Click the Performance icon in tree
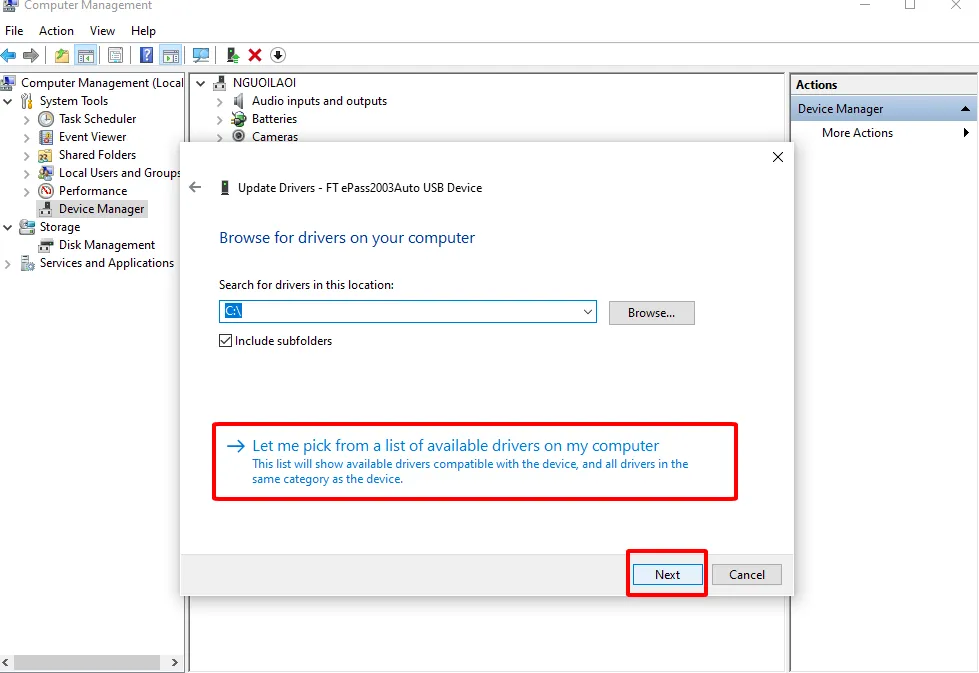Viewport: 979px width, 673px height. tap(46, 191)
